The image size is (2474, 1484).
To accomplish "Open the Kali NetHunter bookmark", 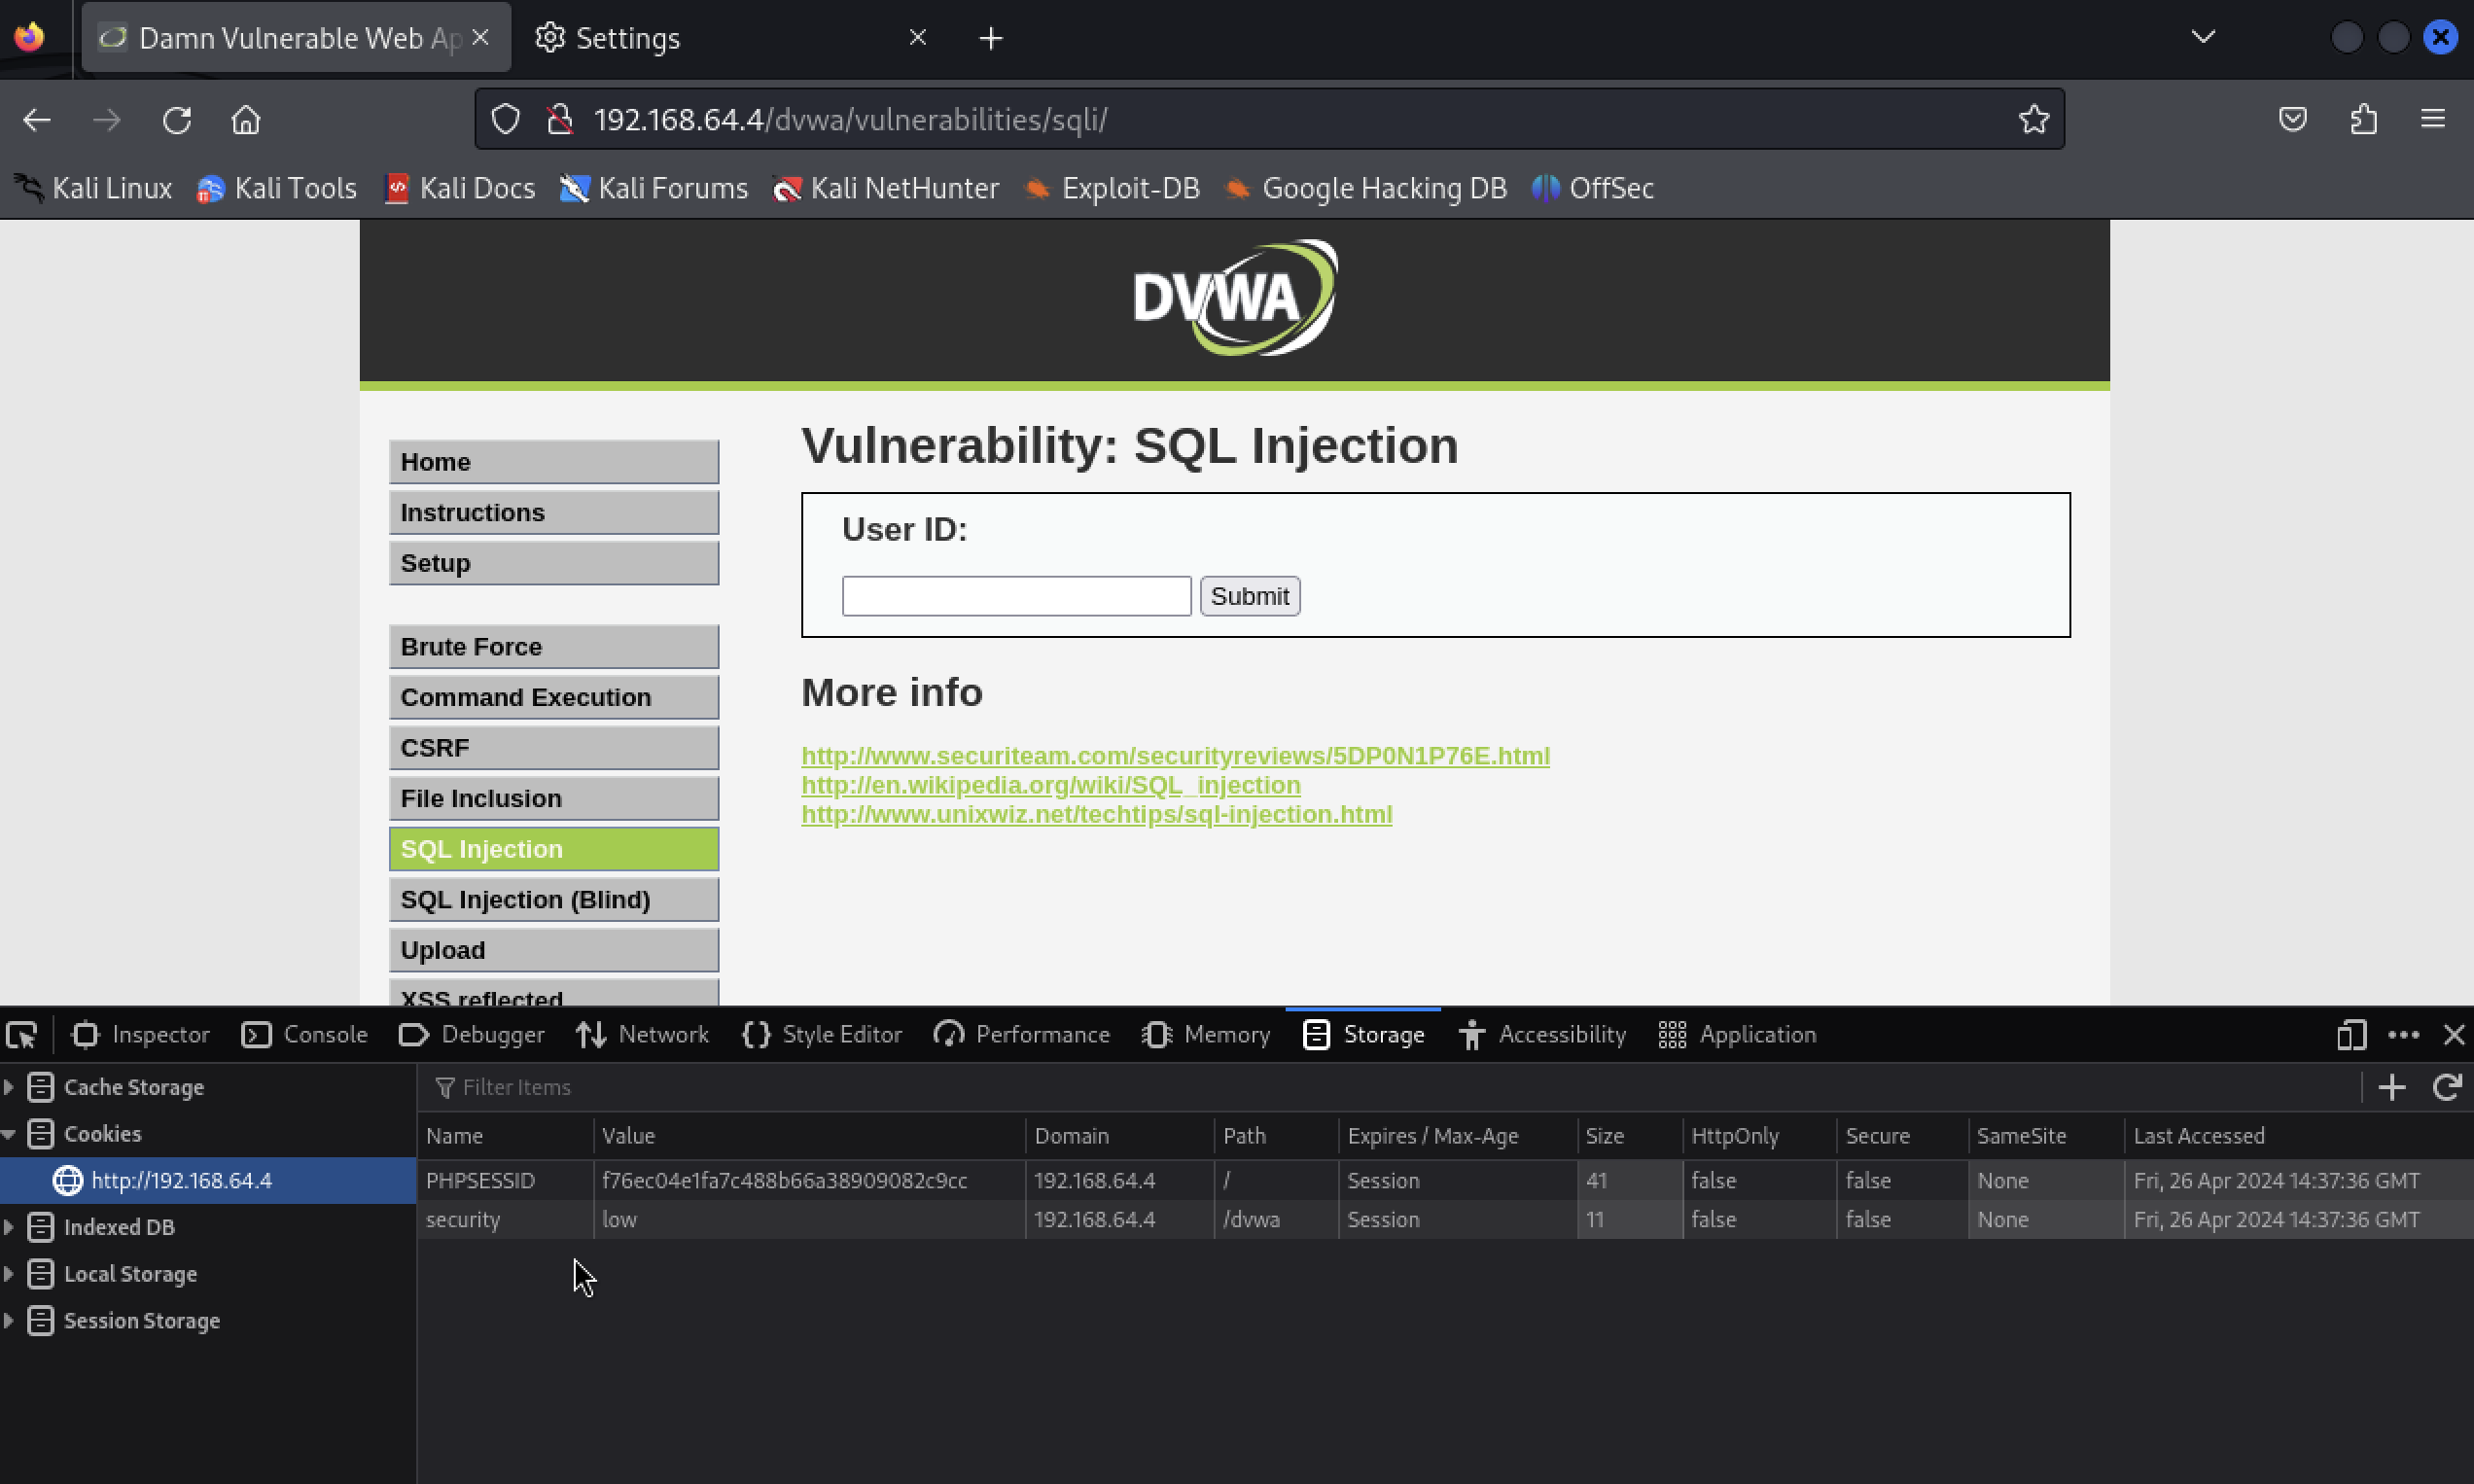I will [x=886, y=188].
